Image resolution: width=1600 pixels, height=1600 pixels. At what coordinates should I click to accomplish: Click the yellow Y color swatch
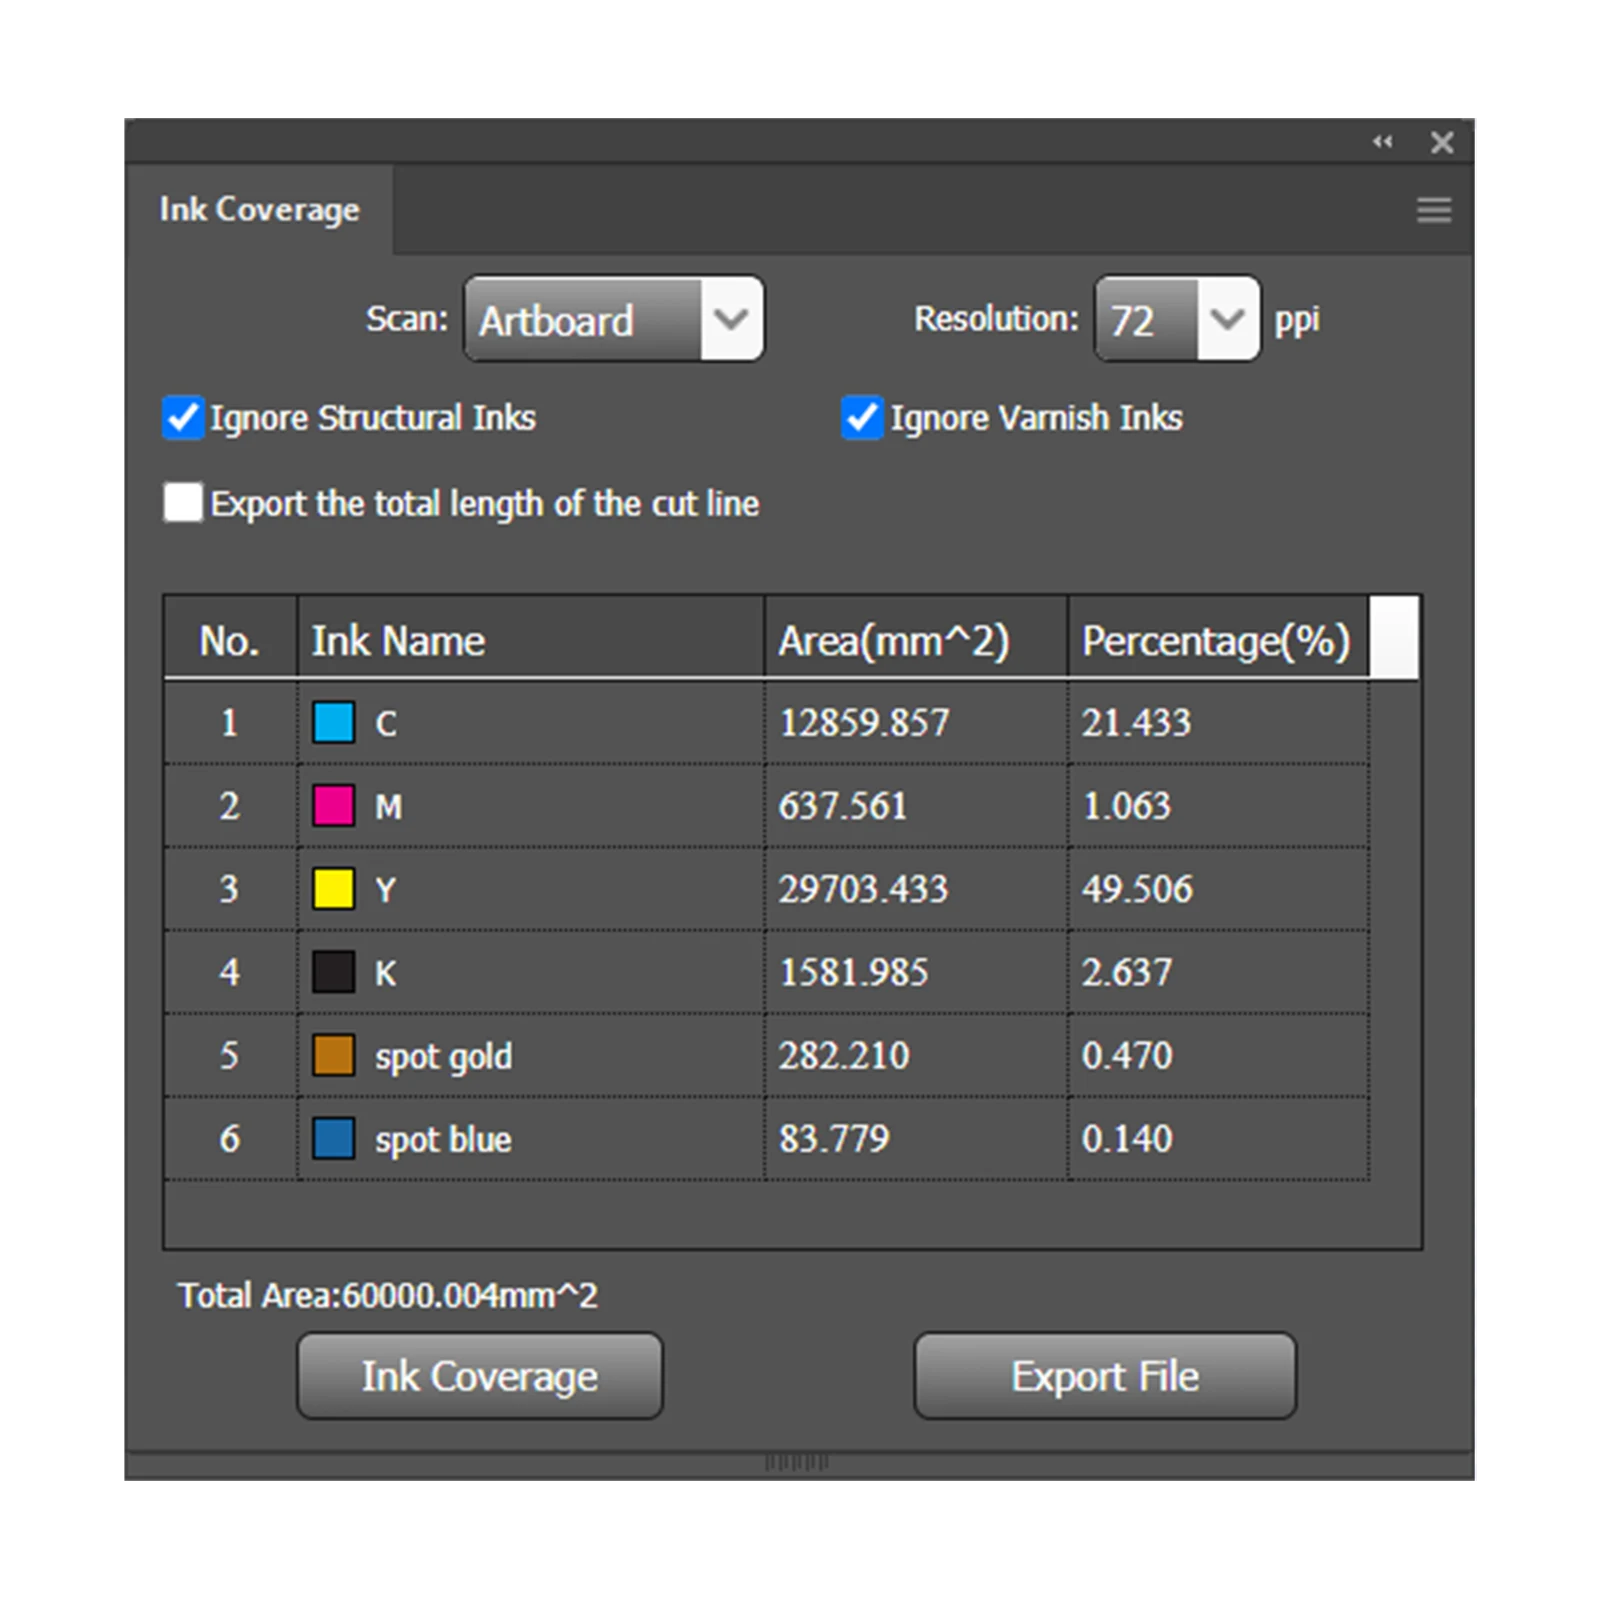coord(334,888)
